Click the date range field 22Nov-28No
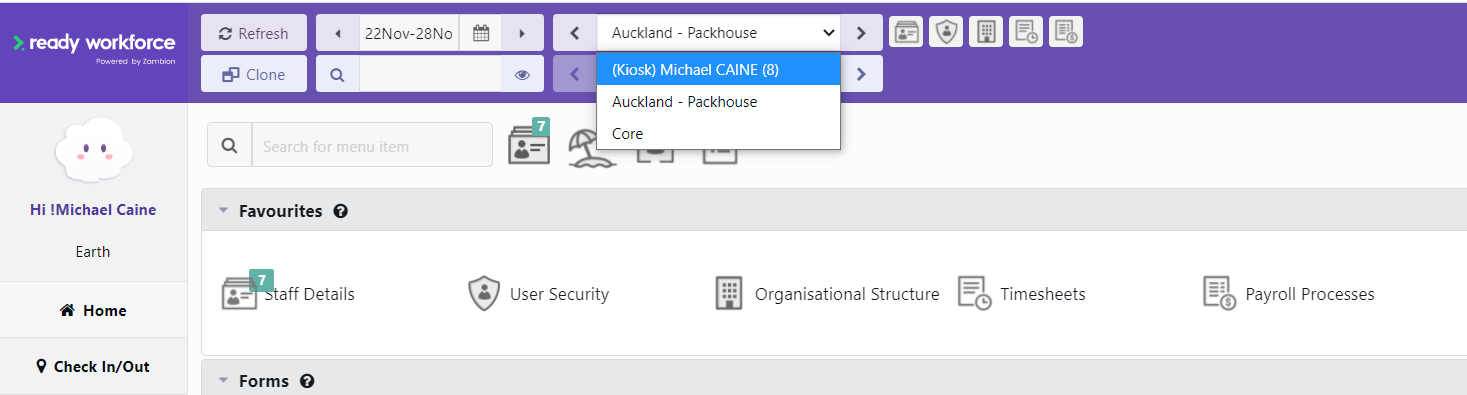Screen dimensions: 1467x395 click(409, 33)
